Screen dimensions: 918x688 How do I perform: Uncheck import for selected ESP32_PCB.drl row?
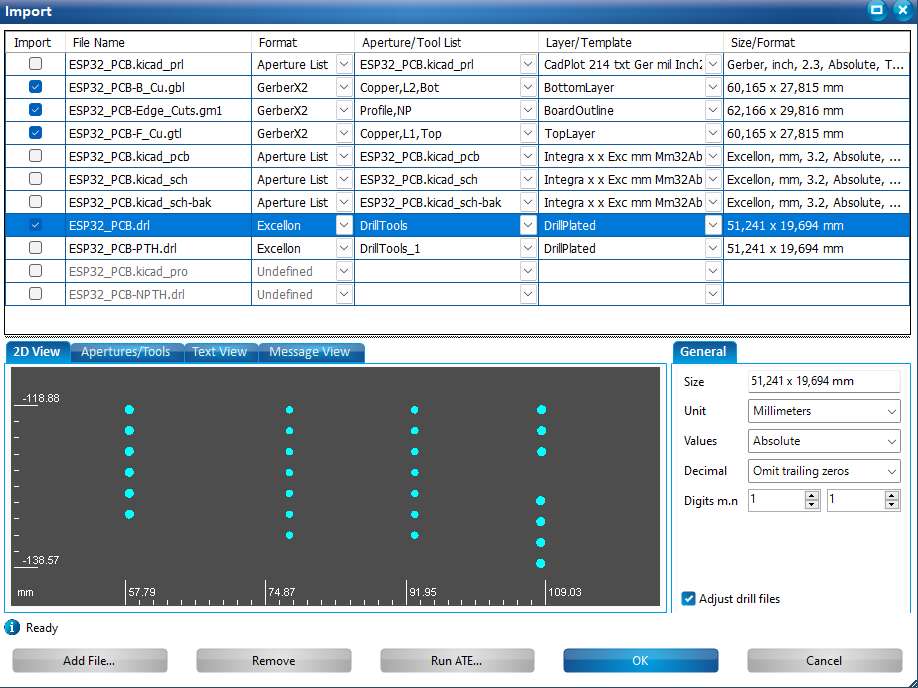tap(36, 225)
